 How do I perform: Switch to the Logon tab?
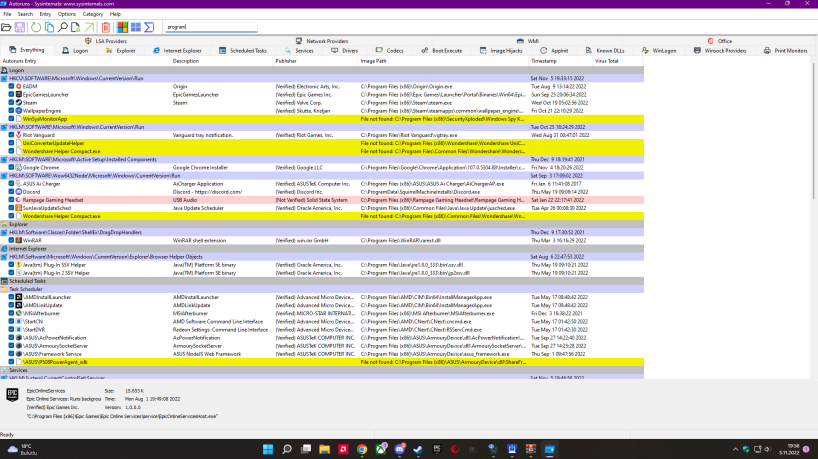click(75, 51)
